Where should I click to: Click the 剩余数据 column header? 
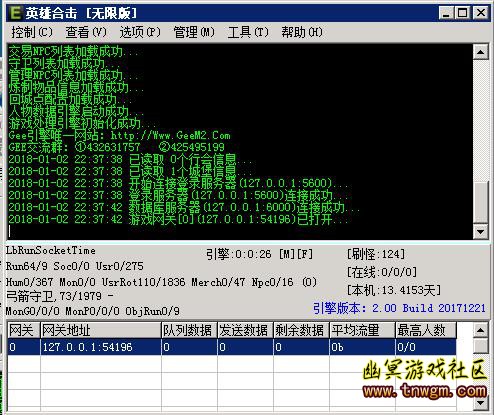pyautogui.click(x=301, y=330)
